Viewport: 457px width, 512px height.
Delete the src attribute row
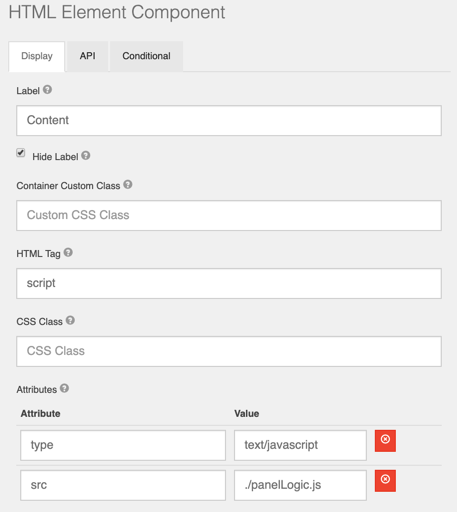(x=385, y=481)
